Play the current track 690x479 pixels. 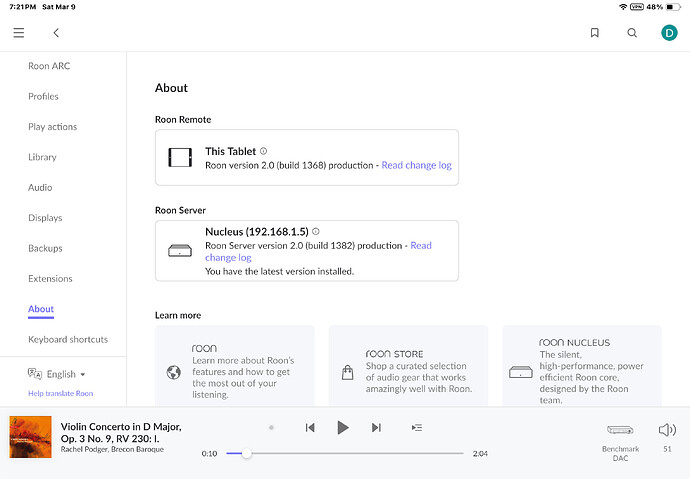coord(343,428)
